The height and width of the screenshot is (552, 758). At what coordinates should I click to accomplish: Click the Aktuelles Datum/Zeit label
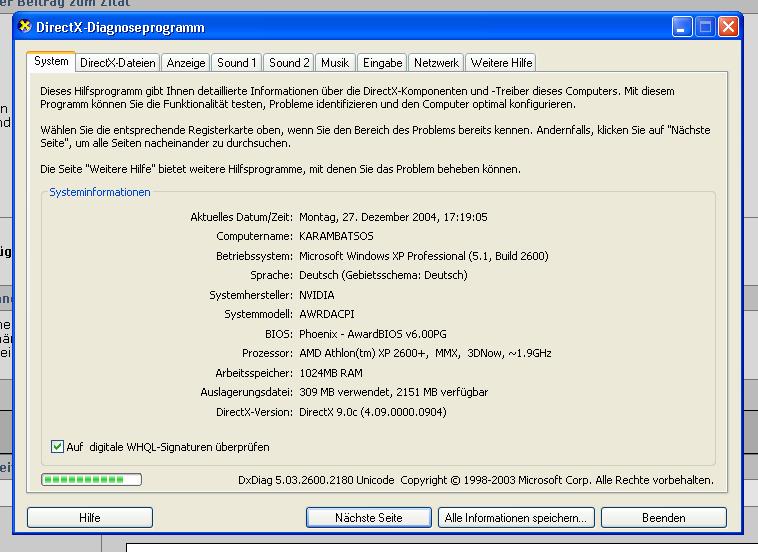point(242,217)
